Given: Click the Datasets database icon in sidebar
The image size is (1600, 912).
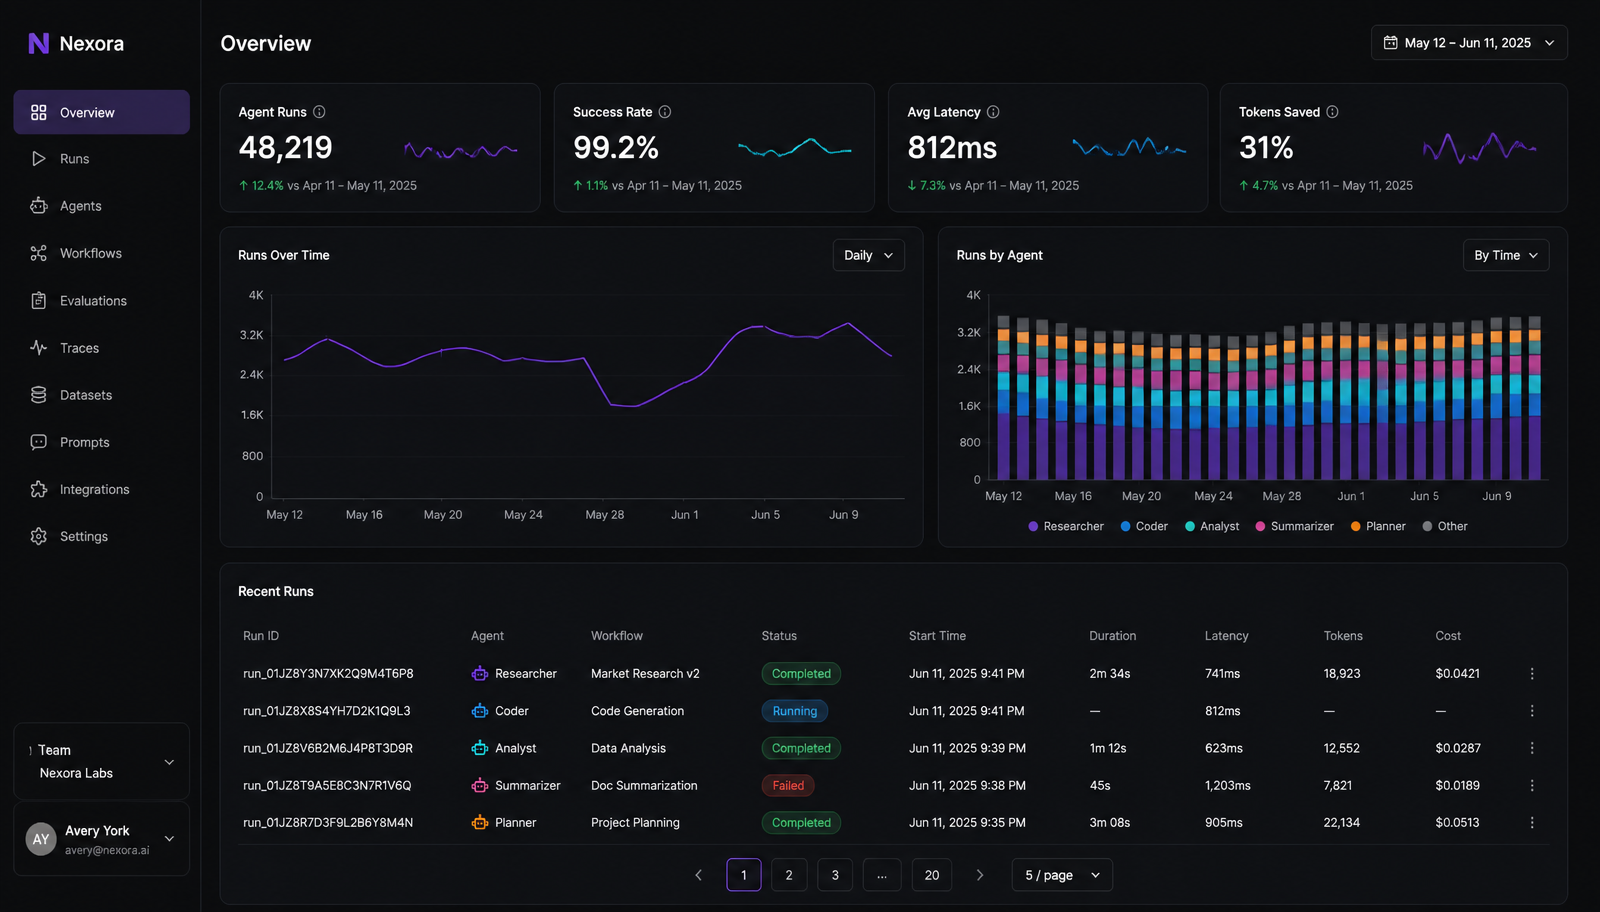Looking at the screenshot, I should pyautogui.click(x=39, y=395).
